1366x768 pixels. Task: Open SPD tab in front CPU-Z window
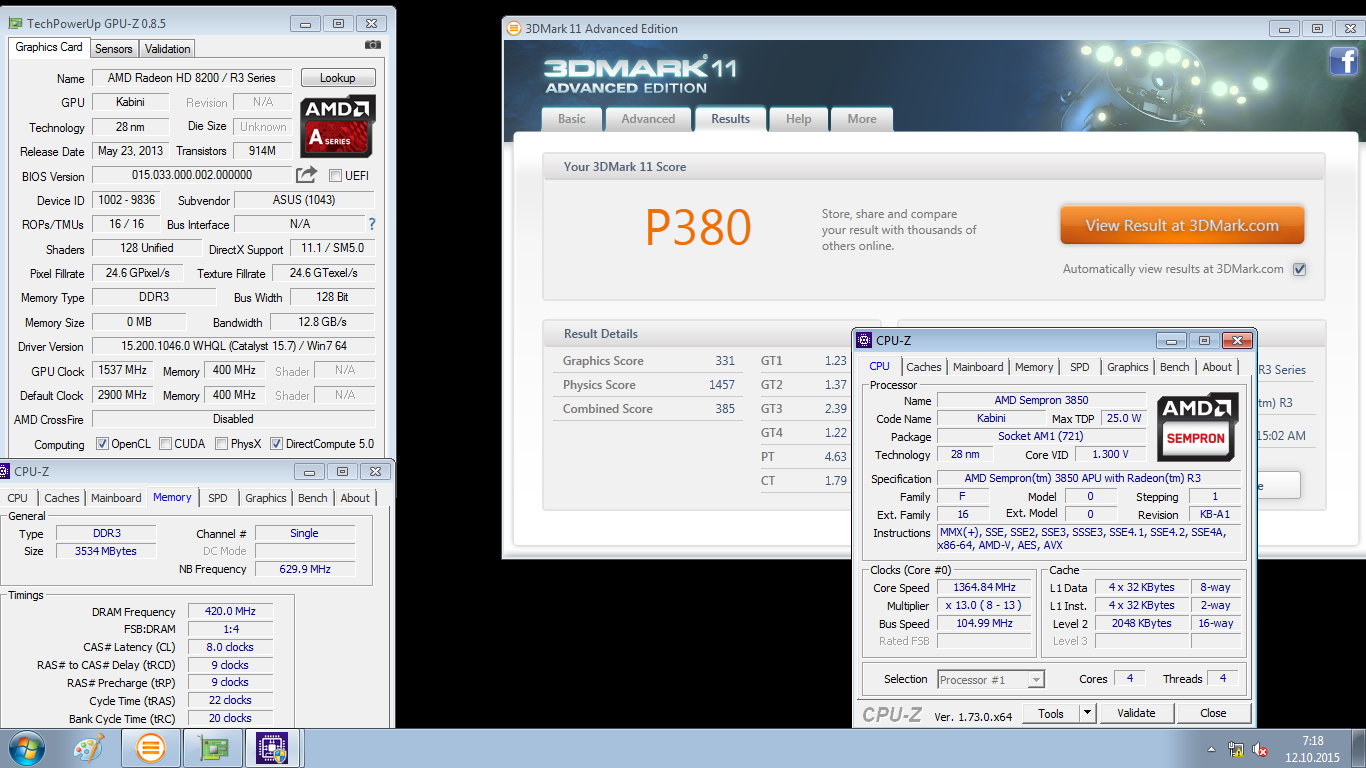1079,367
